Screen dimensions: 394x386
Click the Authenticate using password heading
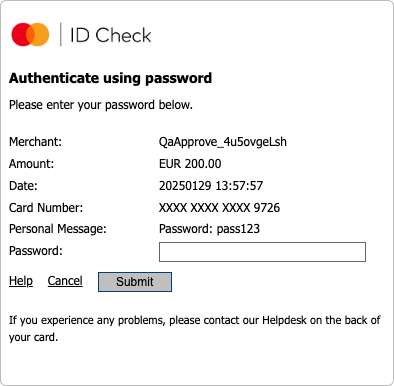point(110,78)
